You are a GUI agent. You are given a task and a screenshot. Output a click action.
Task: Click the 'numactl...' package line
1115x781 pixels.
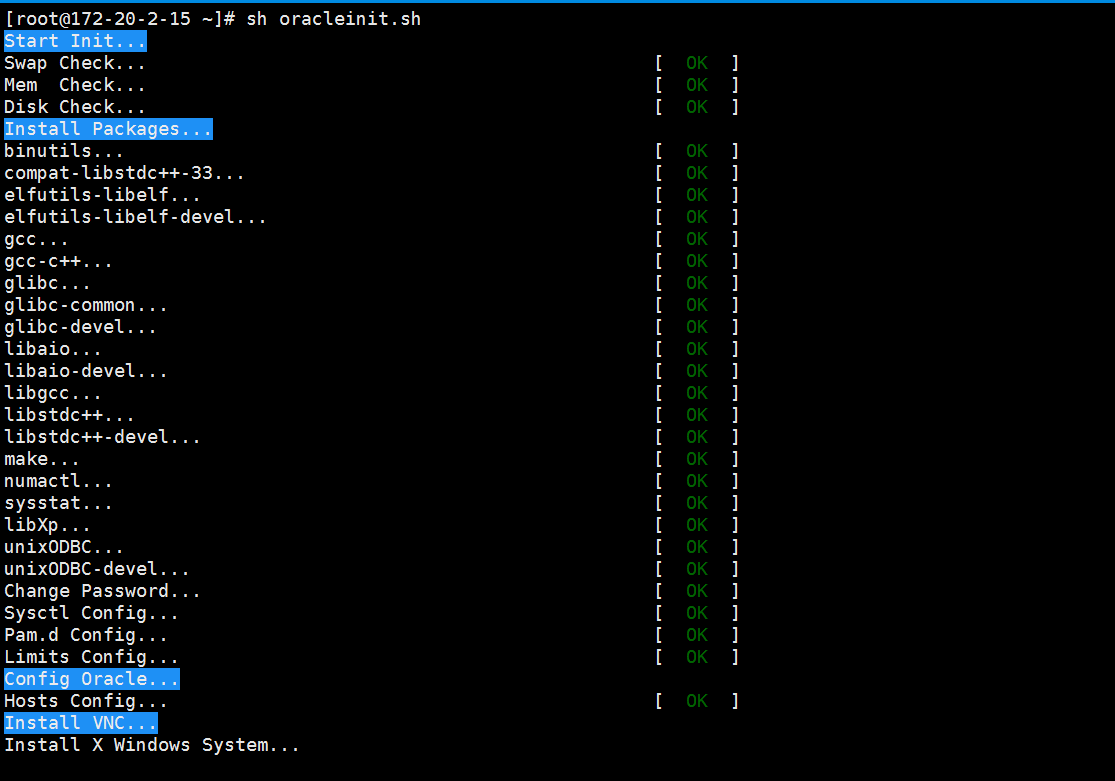(58, 482)
